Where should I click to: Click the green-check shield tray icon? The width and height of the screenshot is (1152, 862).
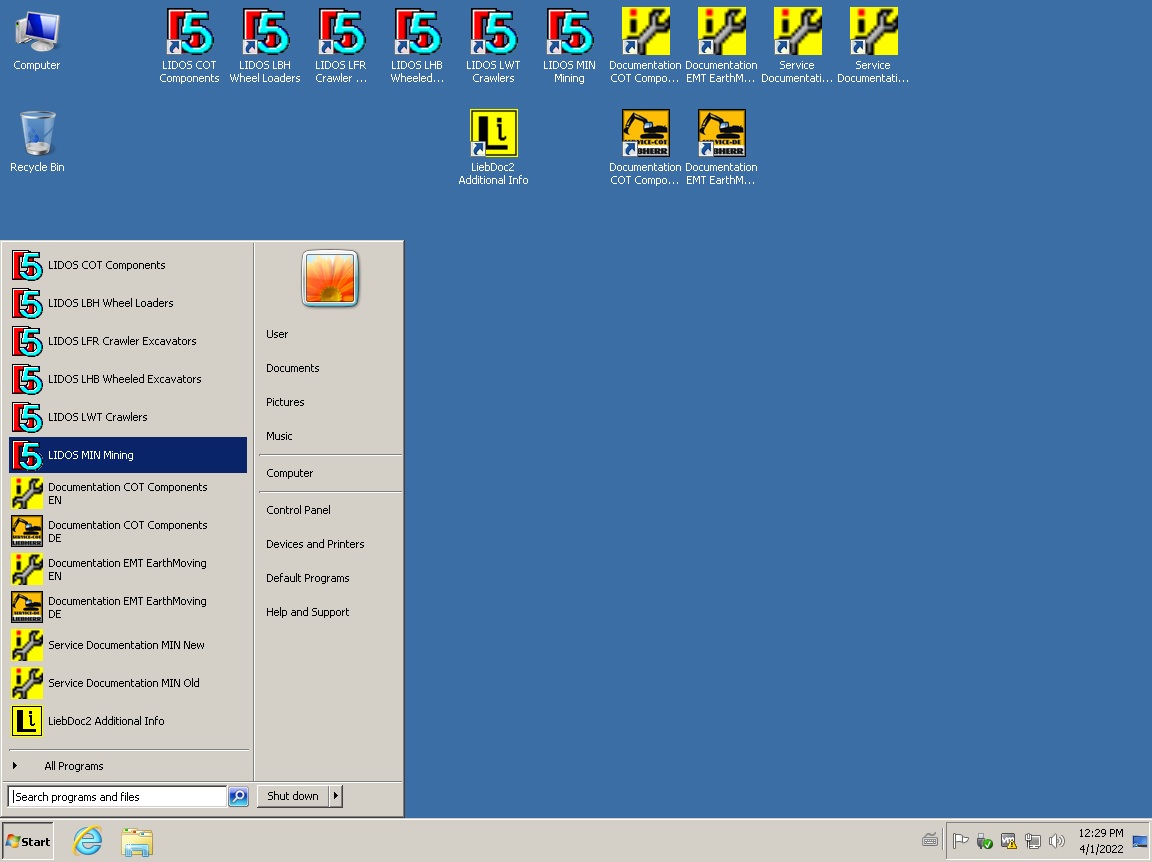tap(984, 841)
